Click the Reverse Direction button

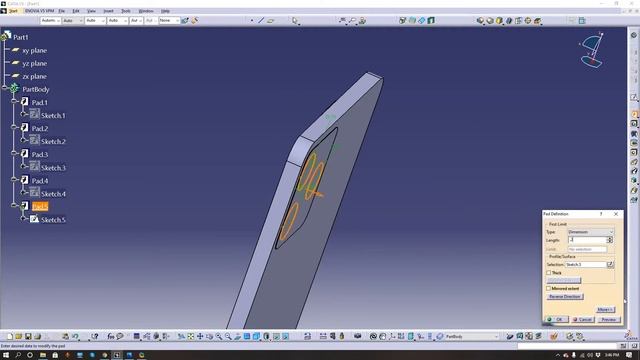coord(565,297)
